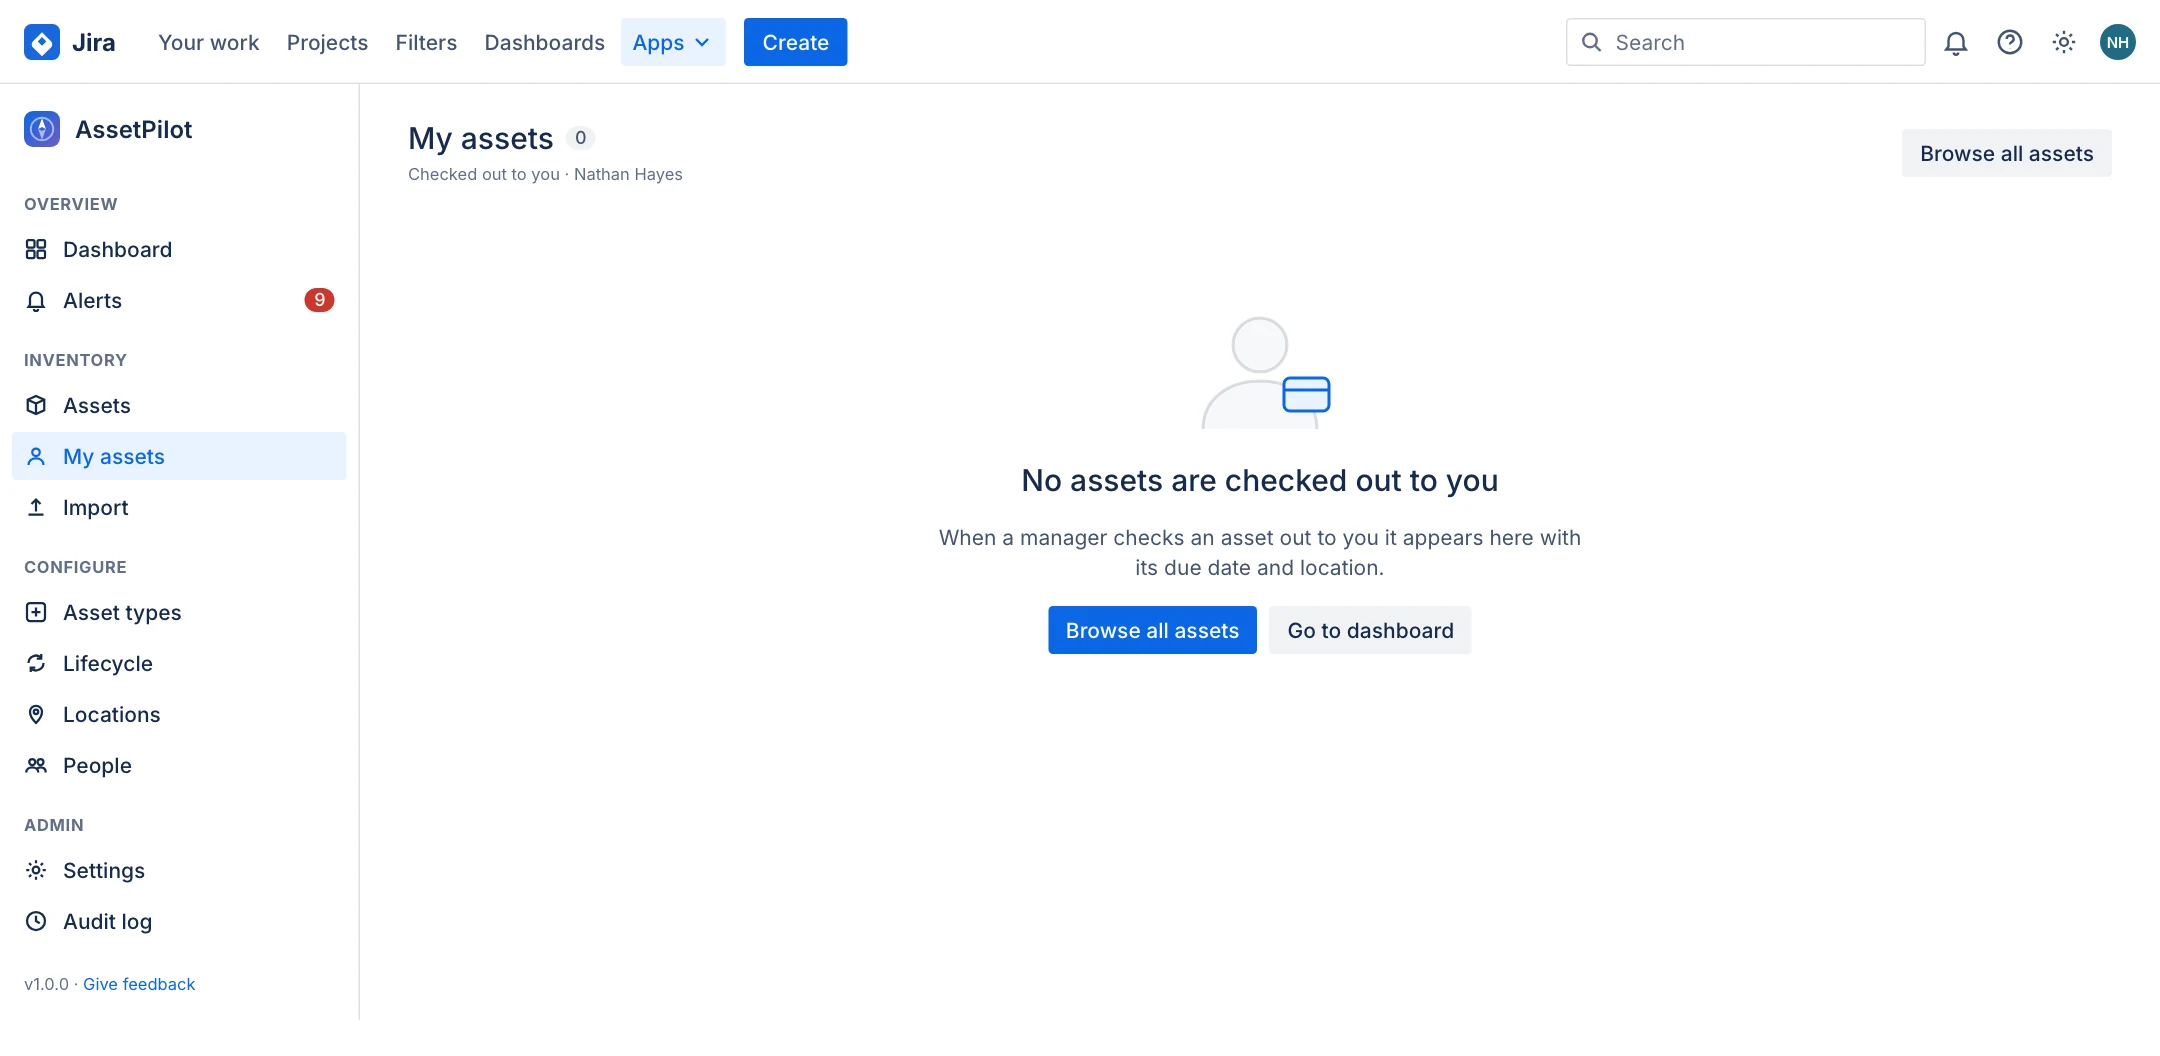Click 'Checked out to you · Nathan Hayes' subtitle

pos(545,174)
